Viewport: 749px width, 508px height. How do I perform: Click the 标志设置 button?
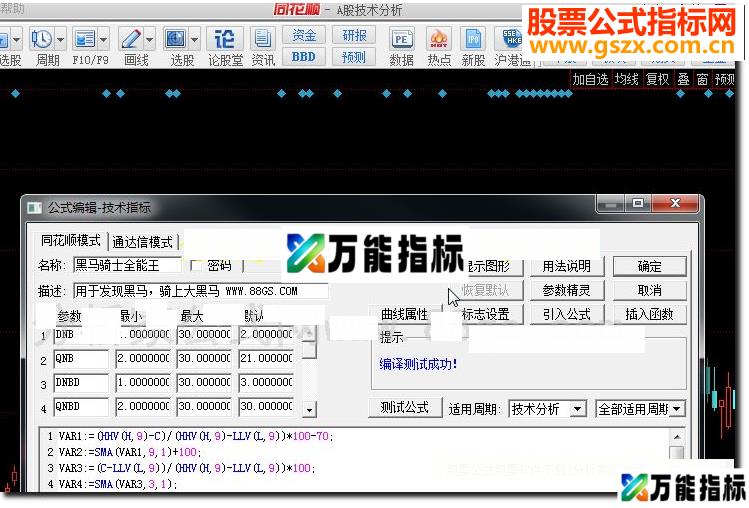pyautogui.click(x=486, y=314)
